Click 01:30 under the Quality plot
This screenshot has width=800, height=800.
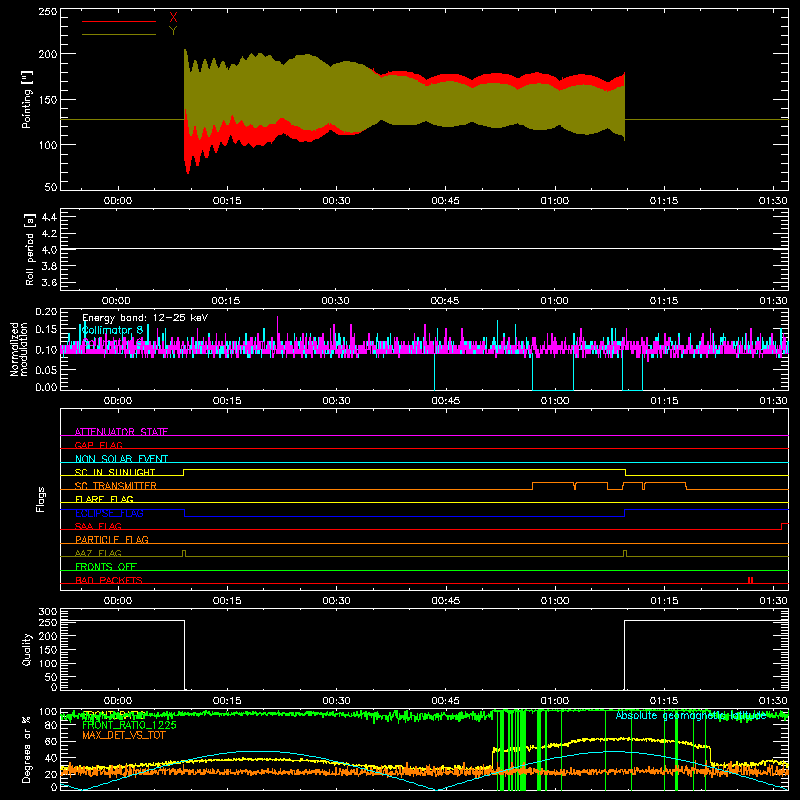pyautogui.click(x=773, y=701)
